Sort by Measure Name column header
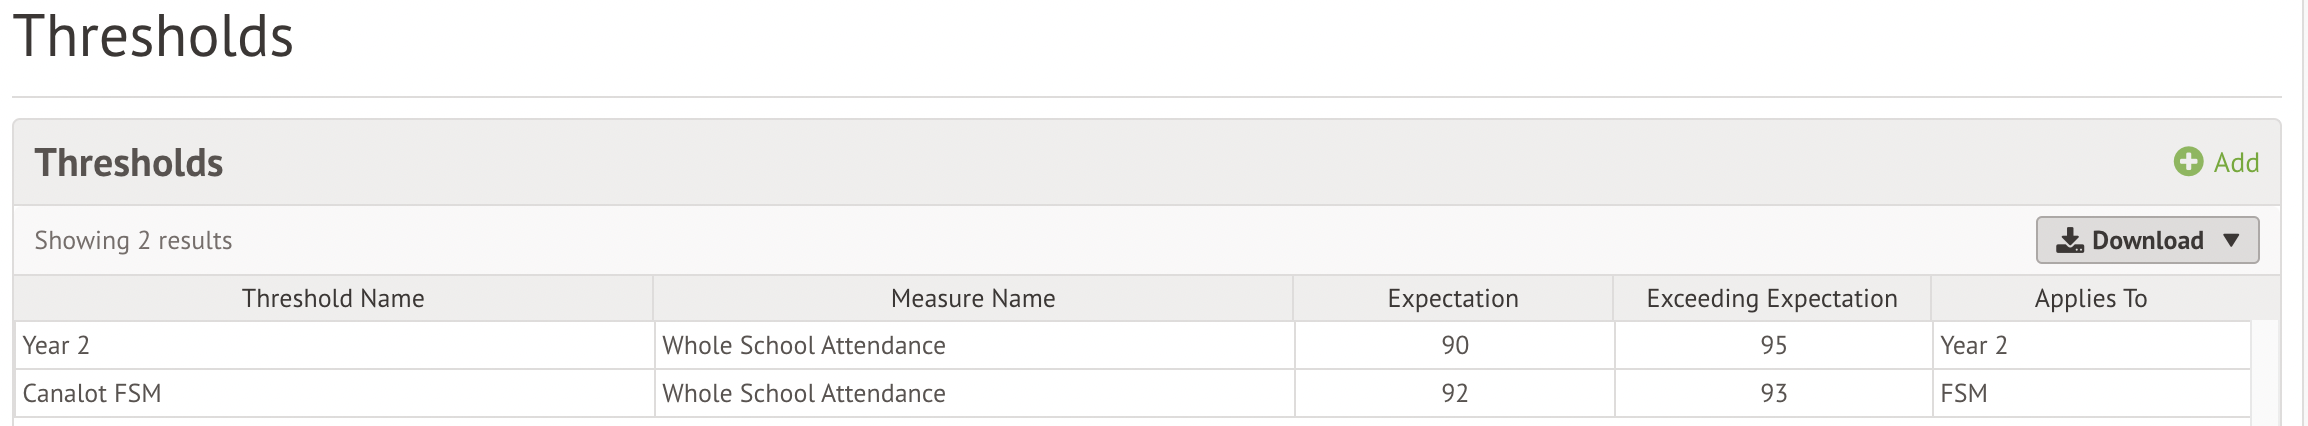Image resolution: width=2308 pixels, height=426 pixels. tap(973, 298)
